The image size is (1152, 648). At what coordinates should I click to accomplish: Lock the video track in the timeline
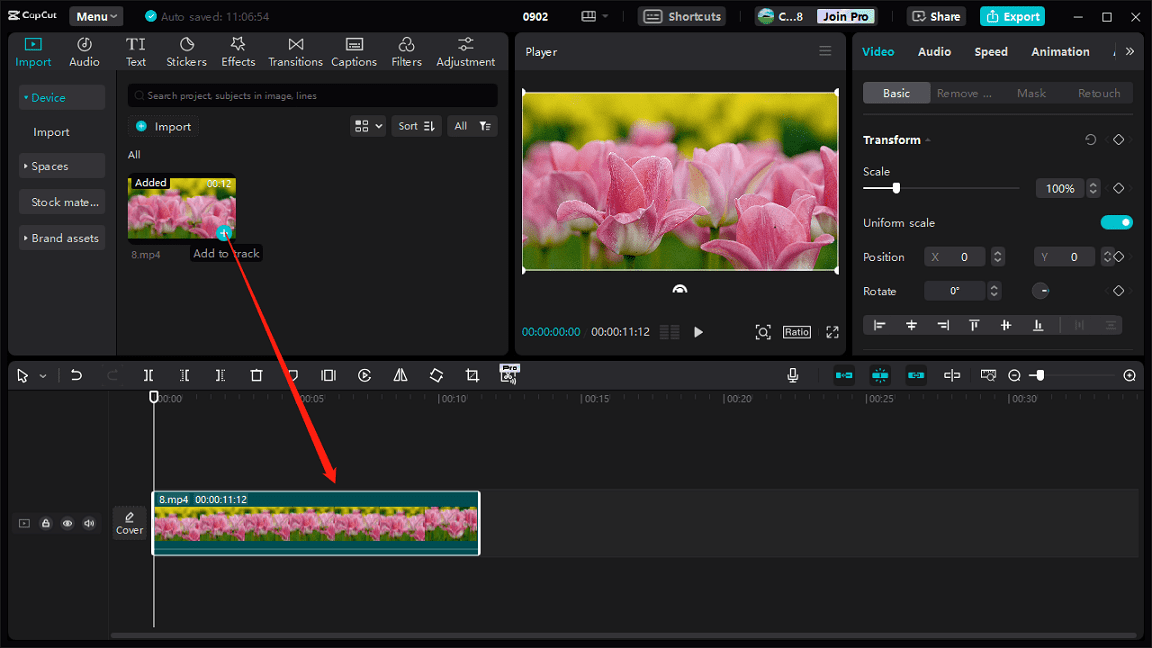pyautogui.click(x=46, y=523)
